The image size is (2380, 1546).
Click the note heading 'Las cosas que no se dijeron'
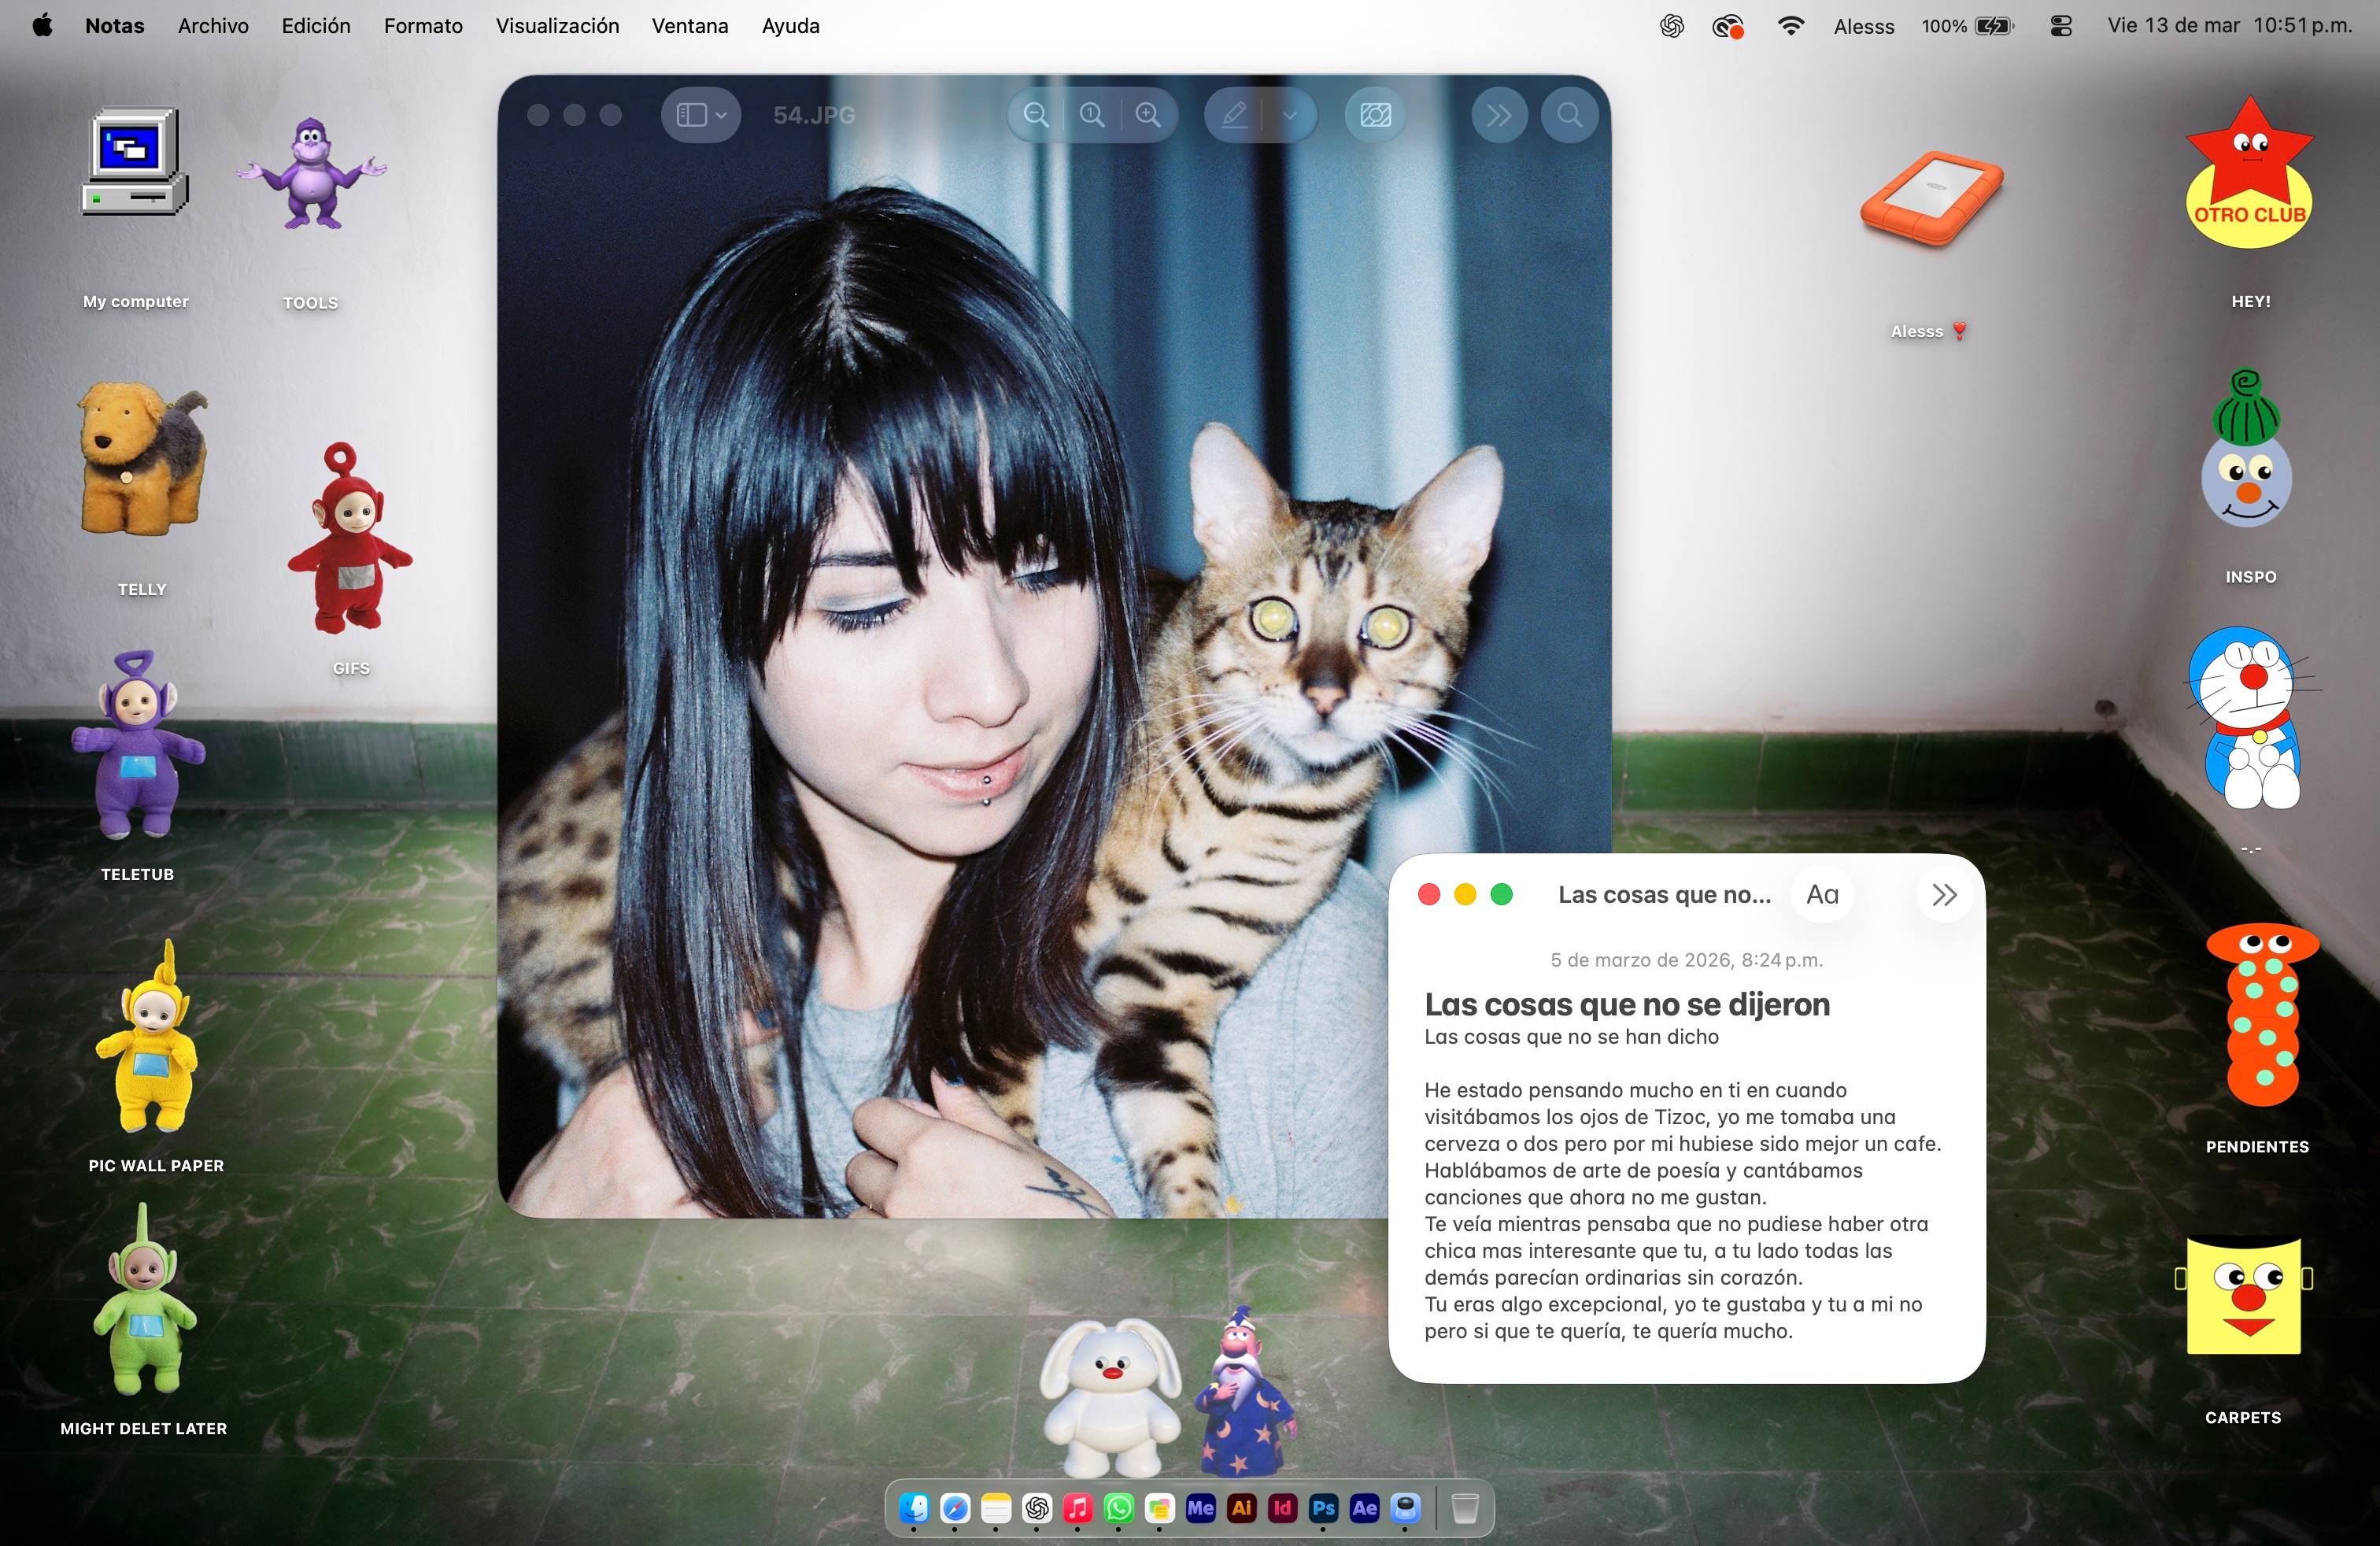pyautogui.click(x=1627, y=1004)
